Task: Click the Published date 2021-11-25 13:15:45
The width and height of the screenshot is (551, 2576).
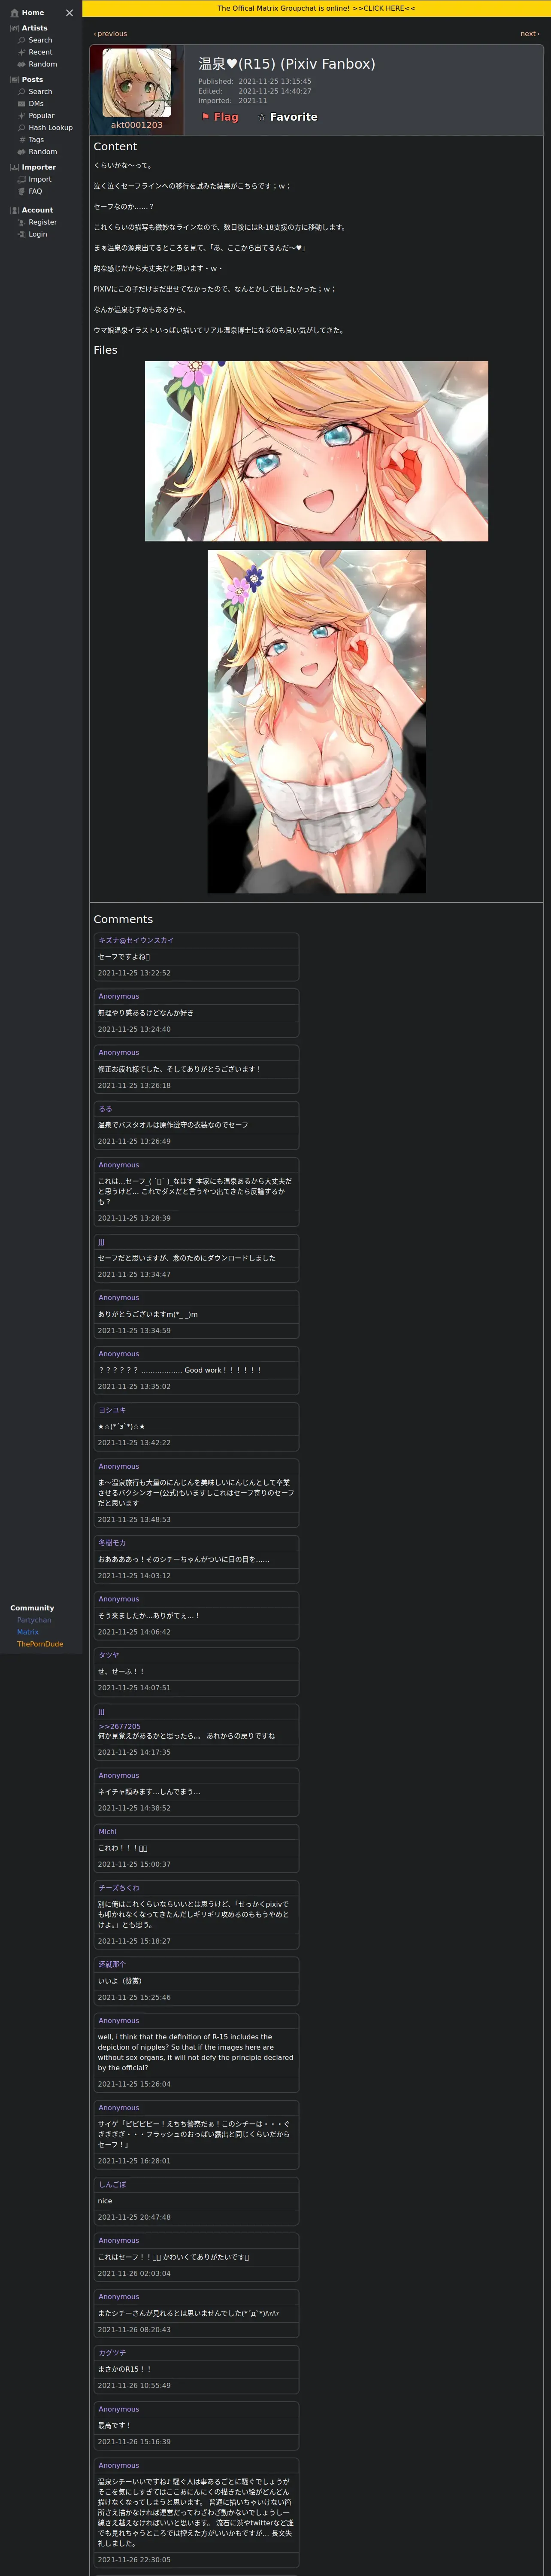Action: (x=275, y=82)
